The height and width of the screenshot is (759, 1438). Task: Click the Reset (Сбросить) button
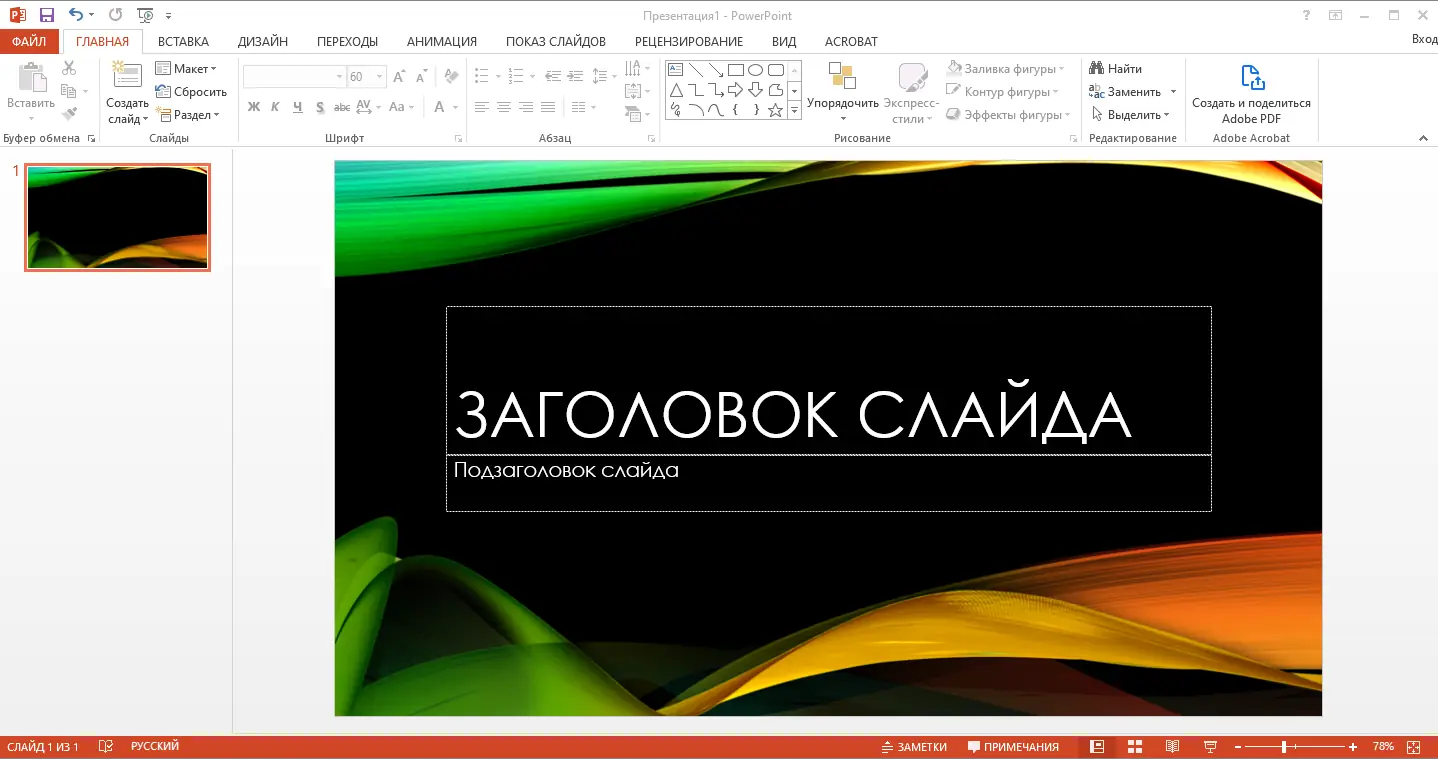click(x=191, y=92)
